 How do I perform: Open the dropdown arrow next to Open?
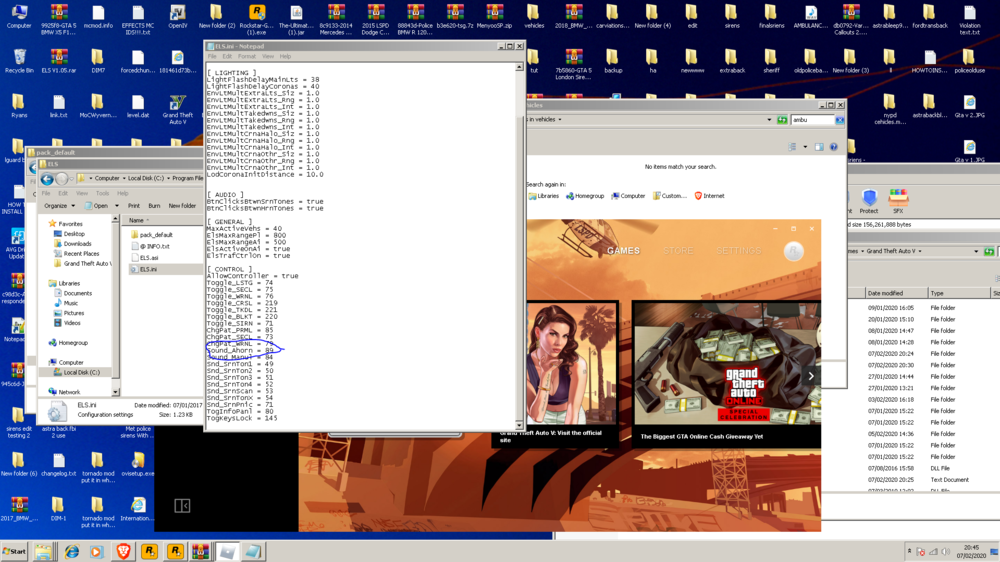tap(117, 206)
